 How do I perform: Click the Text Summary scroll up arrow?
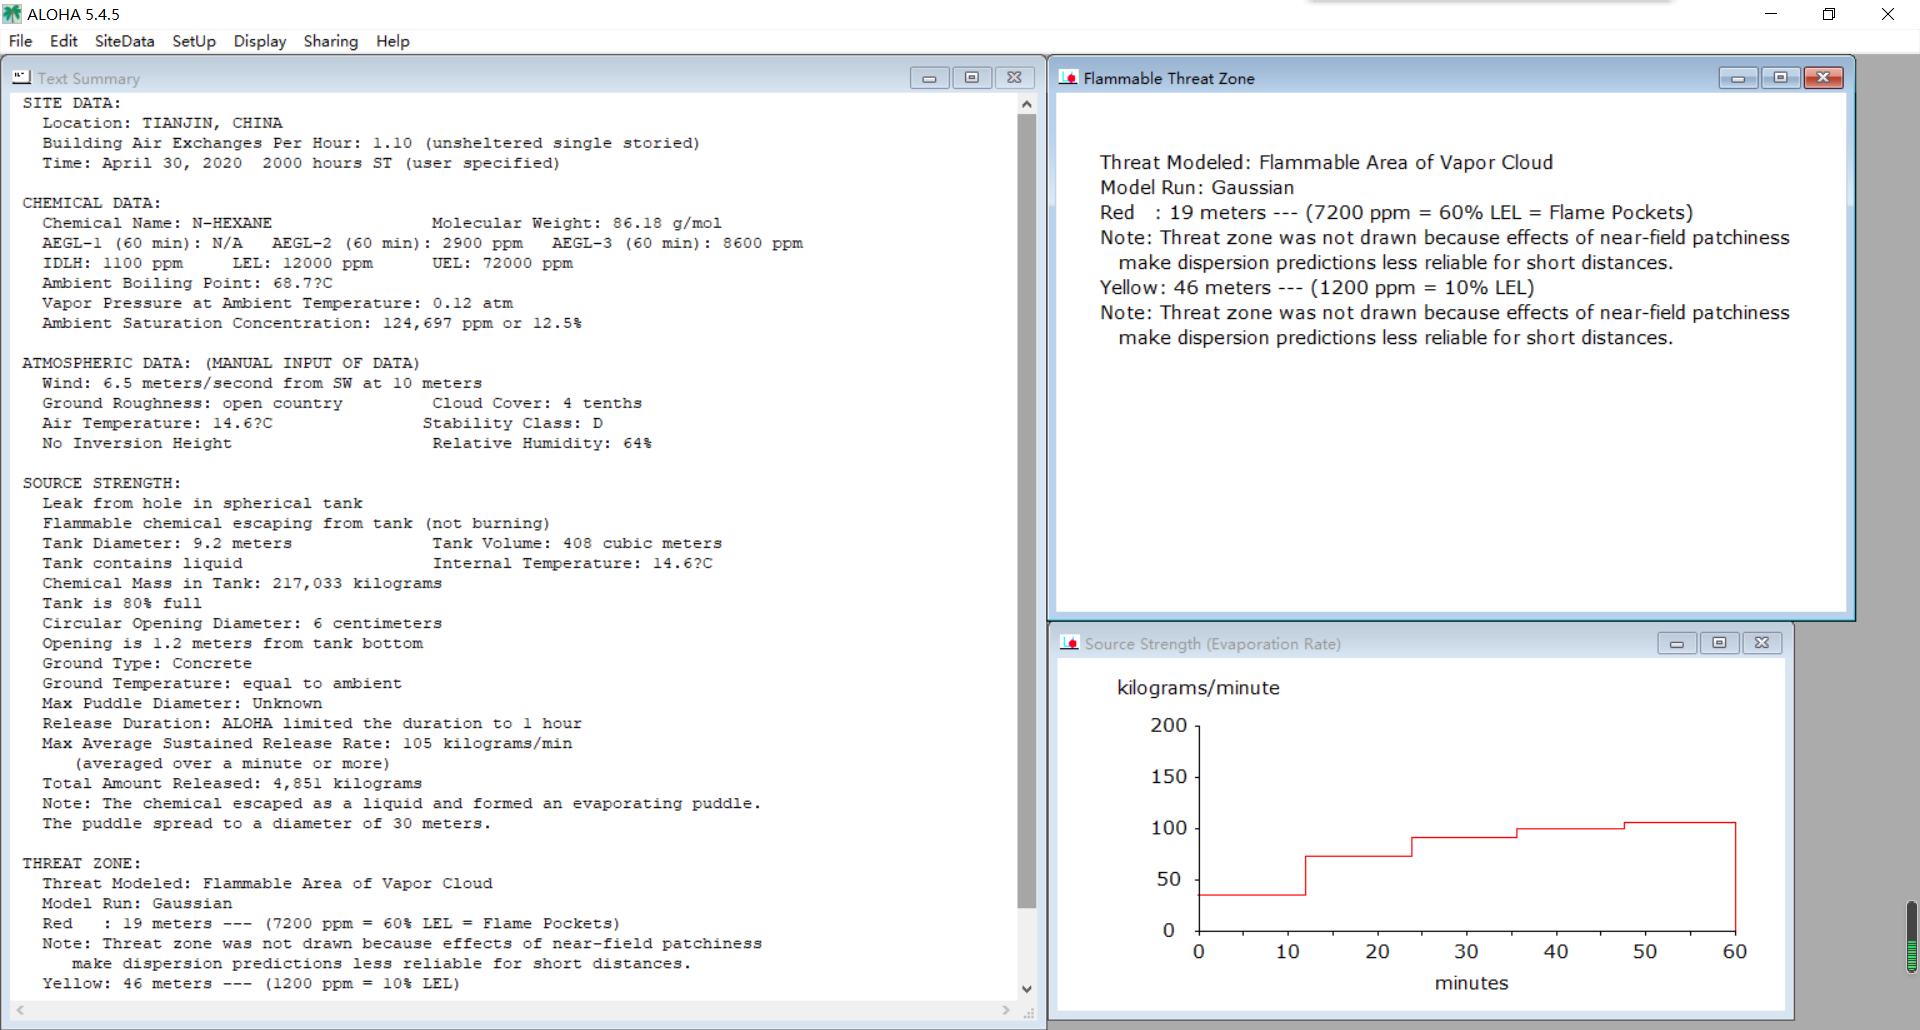(1026, 104)
